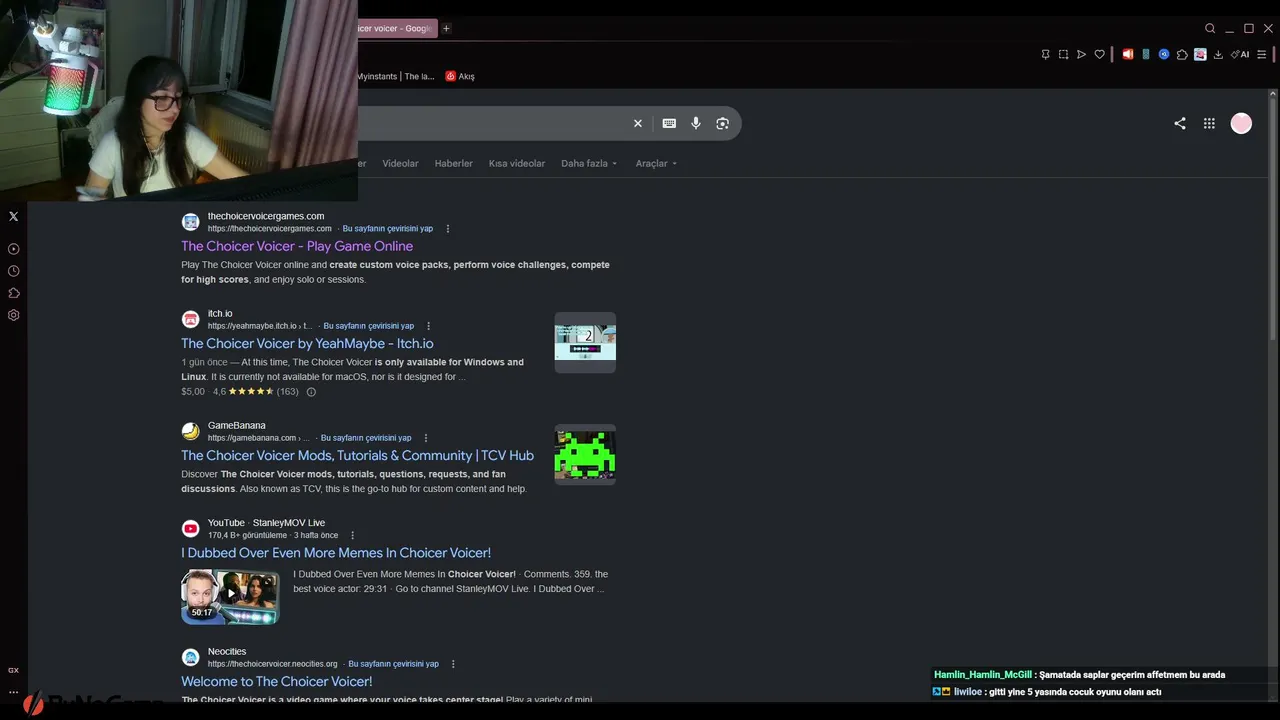Open more options for the Neocities result
The width and height of the screenshot is (1280, 720).
453,664
